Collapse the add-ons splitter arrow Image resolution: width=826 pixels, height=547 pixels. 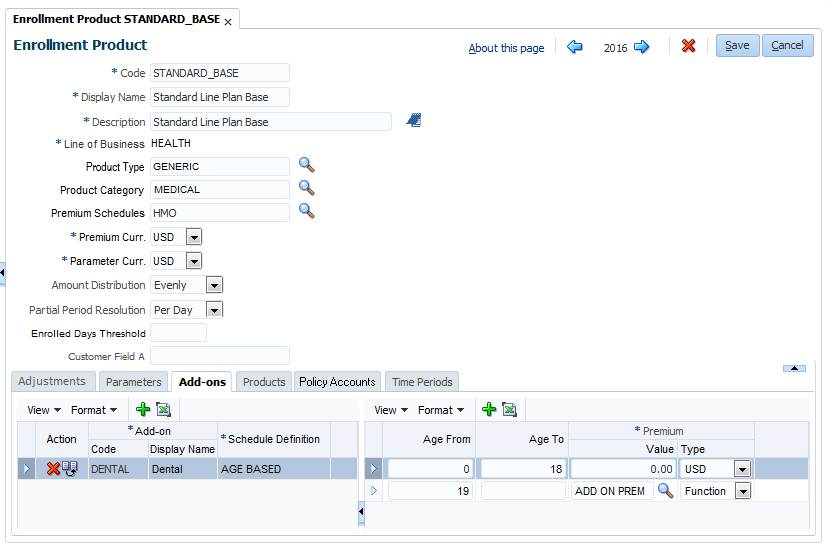(361, 511)
